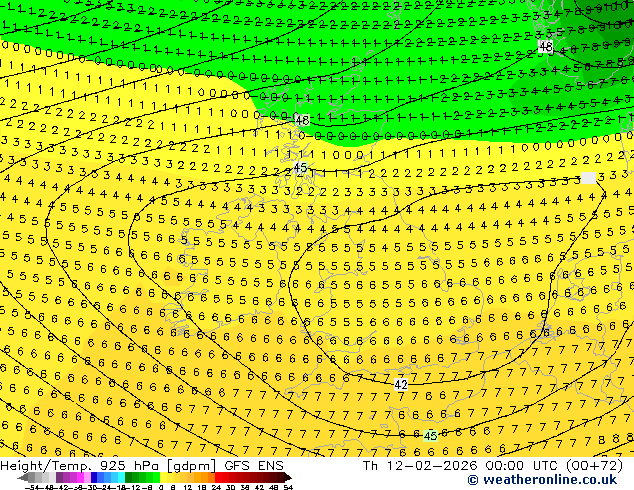Click the "00:00 UTC" time text
This screenshot has height=490, width=634.
tap(520, 466)
